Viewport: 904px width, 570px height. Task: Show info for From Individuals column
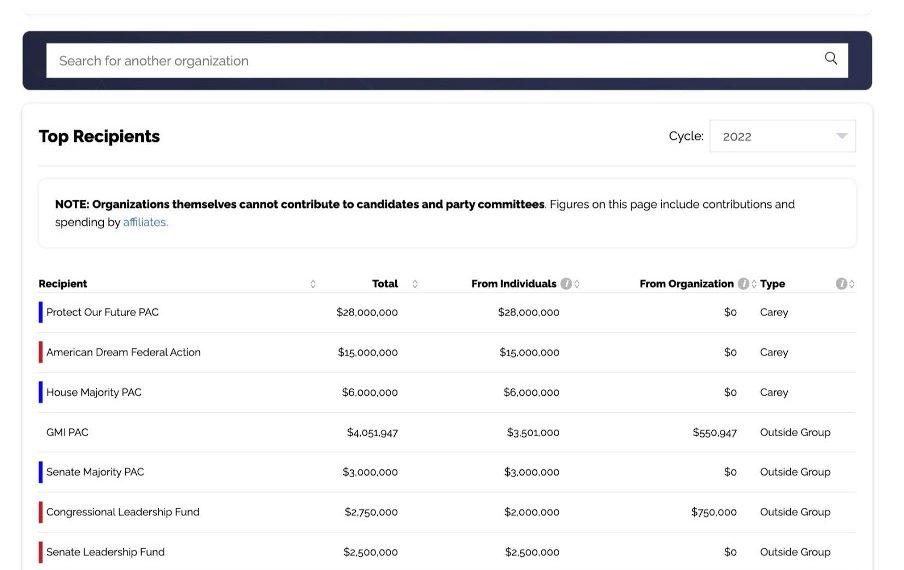[566, 284]
